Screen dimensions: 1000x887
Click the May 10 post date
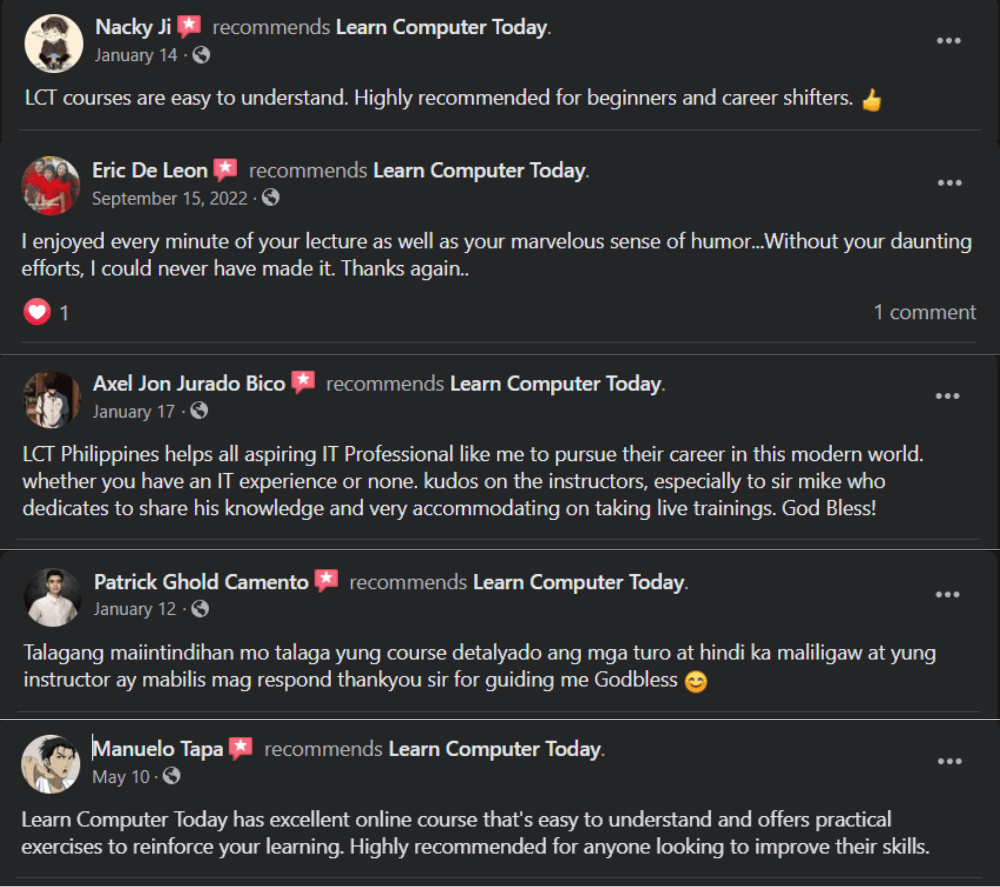click(x=120, y=776)
